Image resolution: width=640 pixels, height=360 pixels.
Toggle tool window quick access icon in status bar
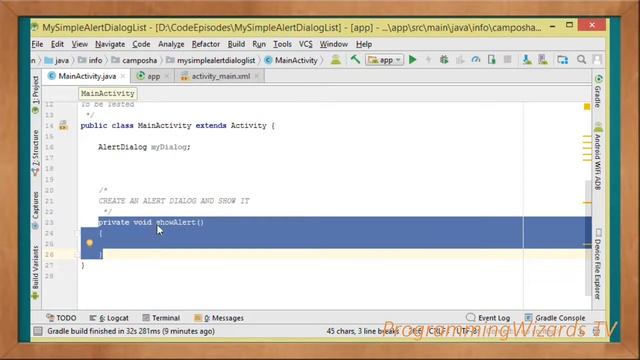tap(38, 331)
